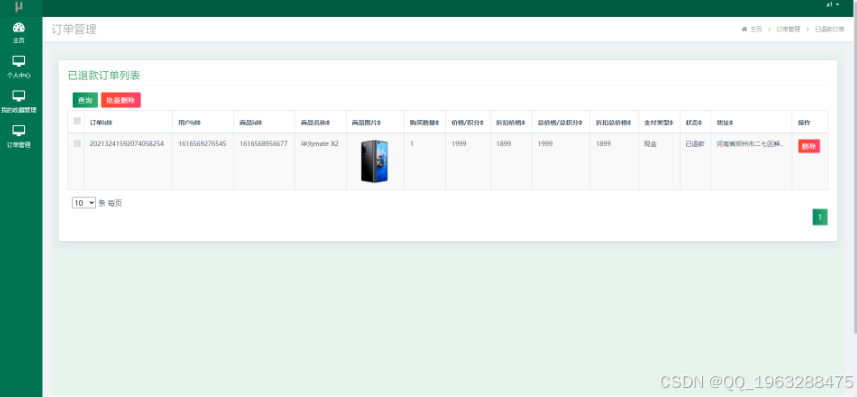Click the 已退款订单列表 panel title
This screenshot has height=397, width=857.
tap(104, 76)
